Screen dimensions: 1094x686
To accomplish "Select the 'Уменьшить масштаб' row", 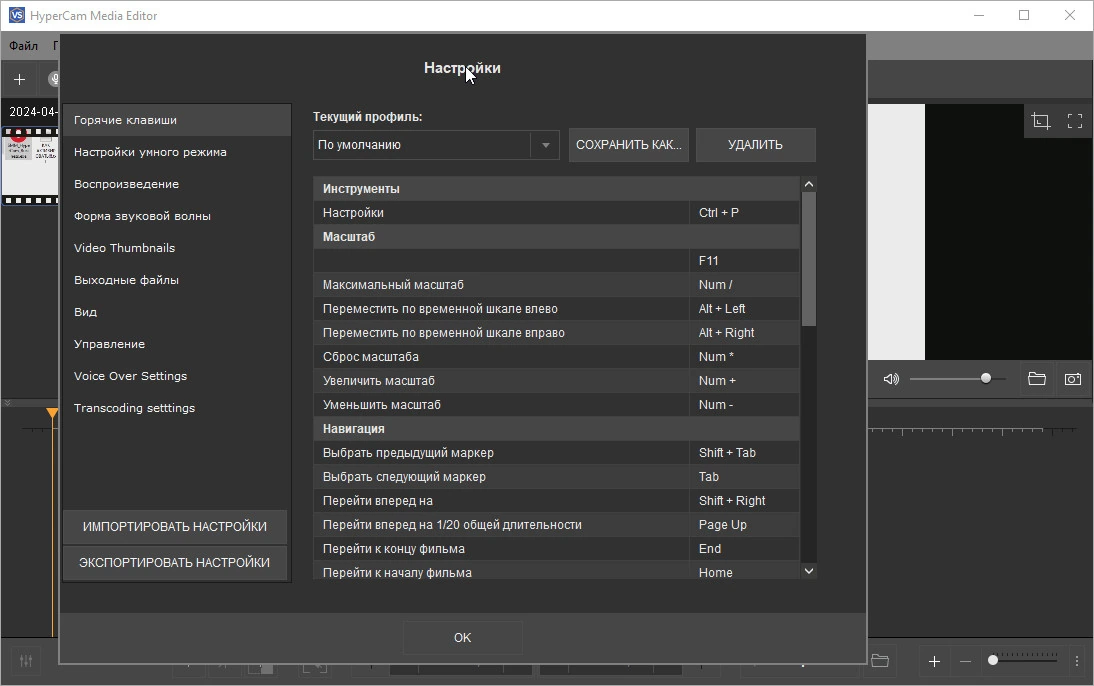I will pos(557,405).
